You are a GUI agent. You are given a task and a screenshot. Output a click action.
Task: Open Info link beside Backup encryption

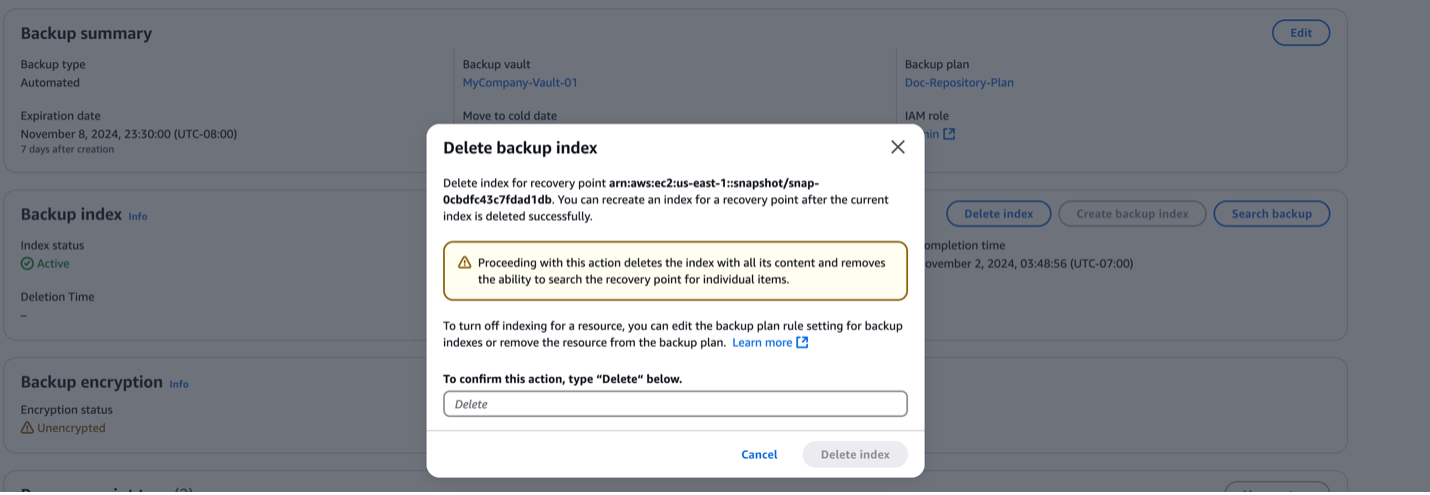179,384
